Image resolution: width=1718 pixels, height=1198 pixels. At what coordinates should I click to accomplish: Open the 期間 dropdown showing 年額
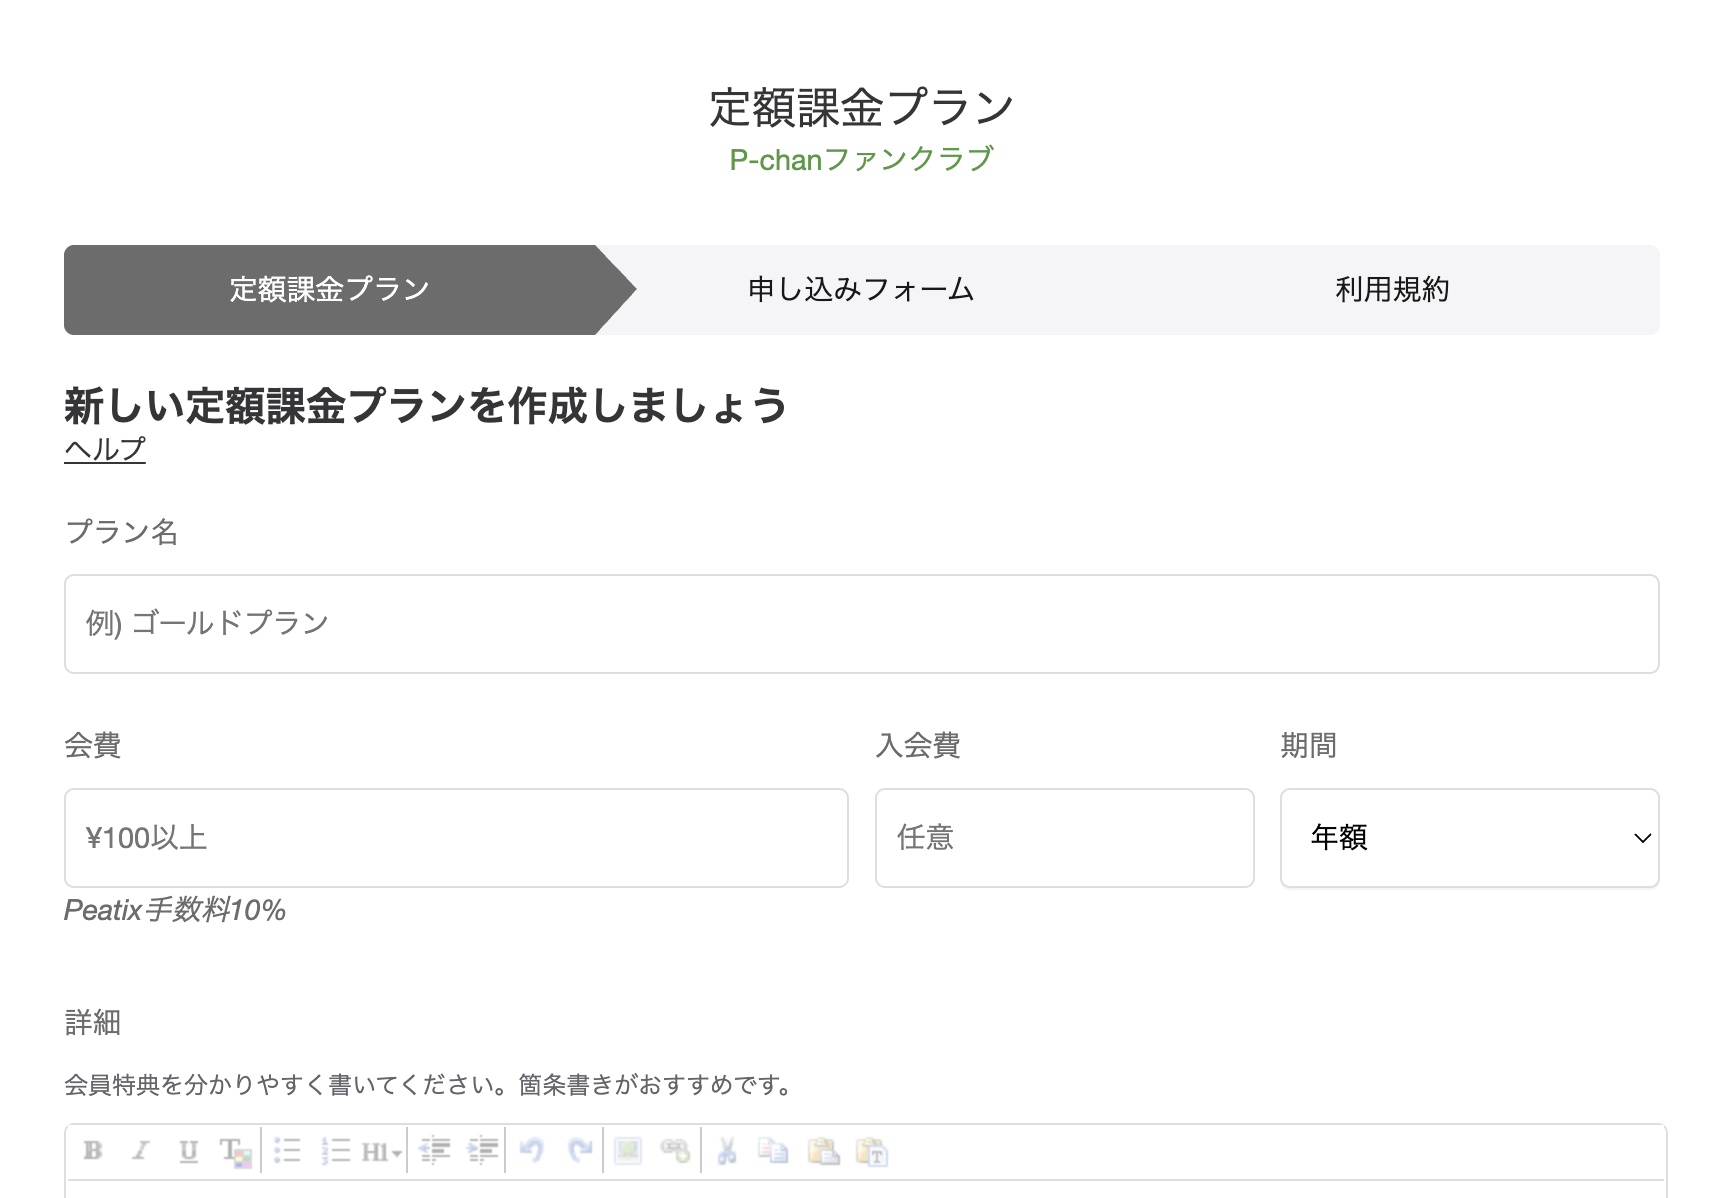tap(1468, 838)
